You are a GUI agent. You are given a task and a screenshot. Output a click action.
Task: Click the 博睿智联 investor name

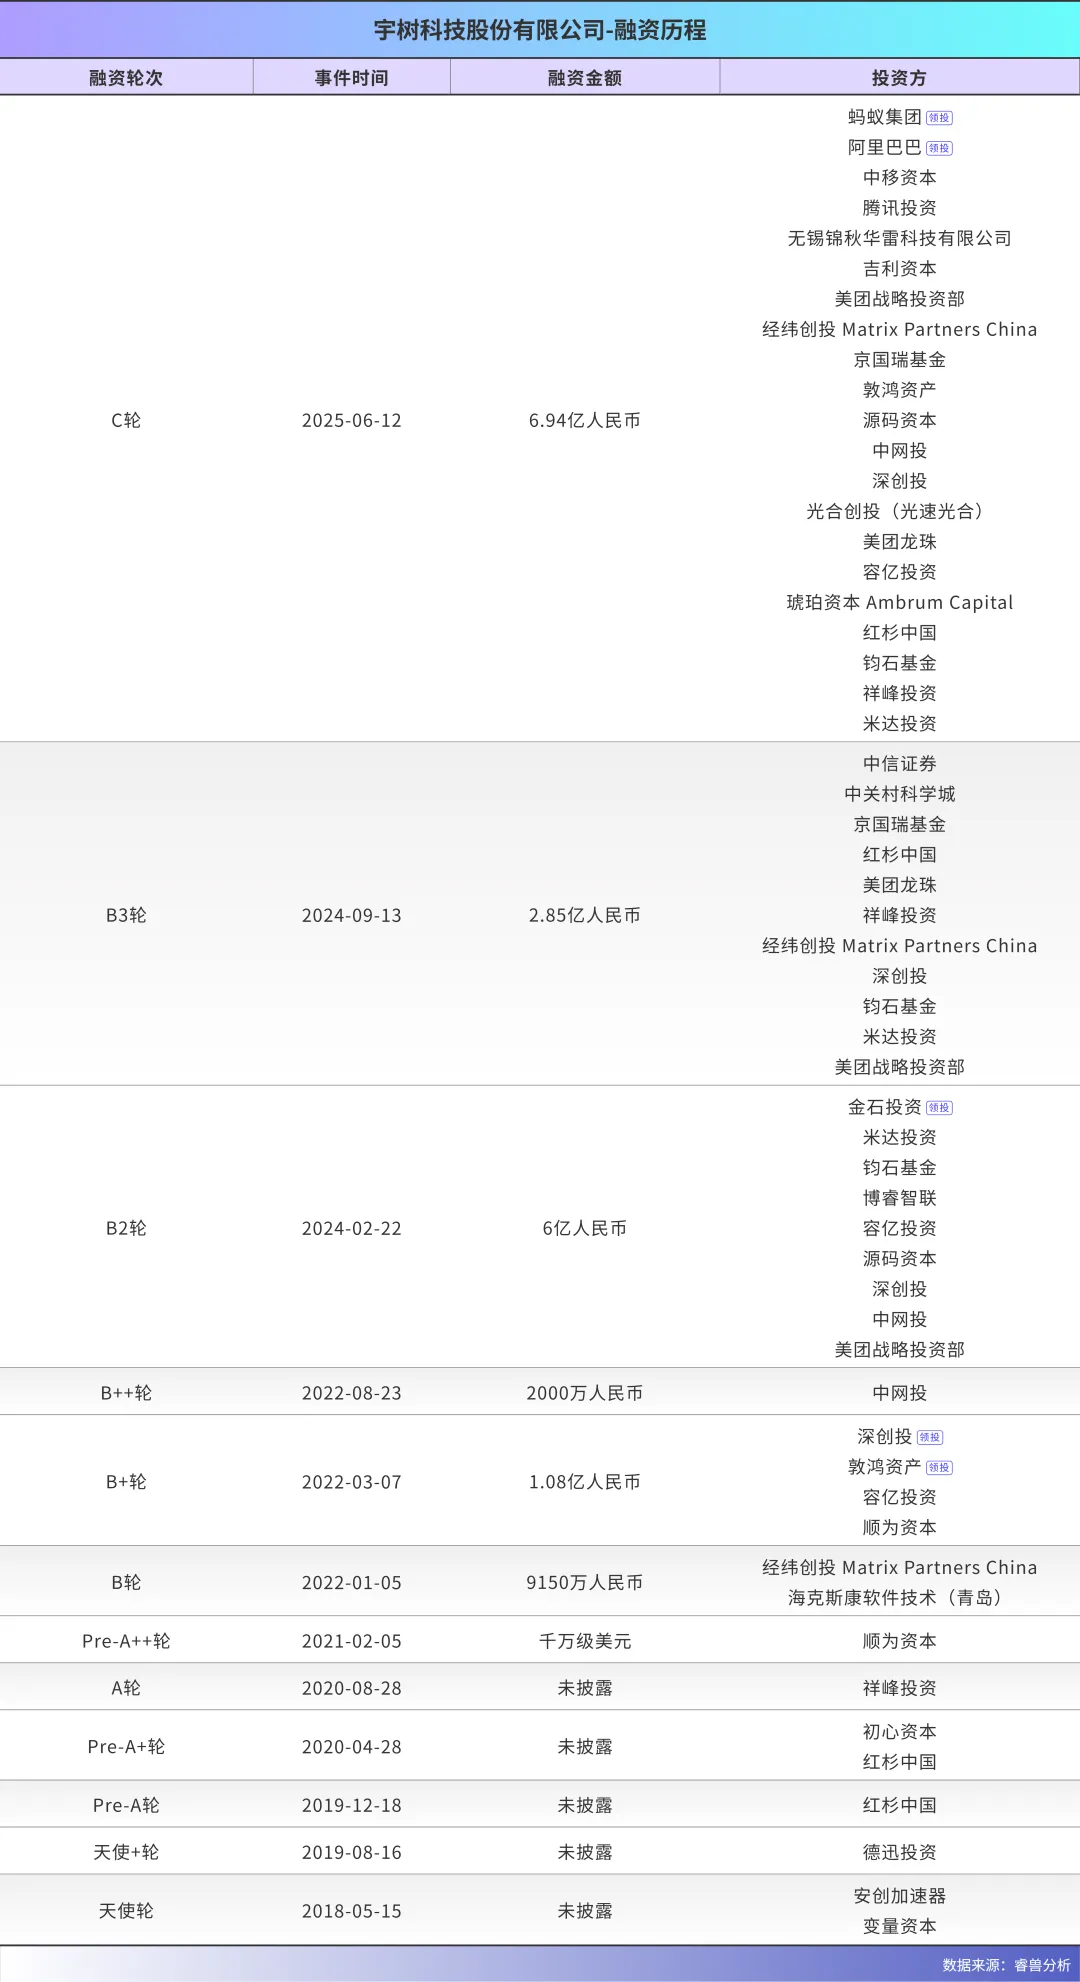click(x=899, y=1198)
